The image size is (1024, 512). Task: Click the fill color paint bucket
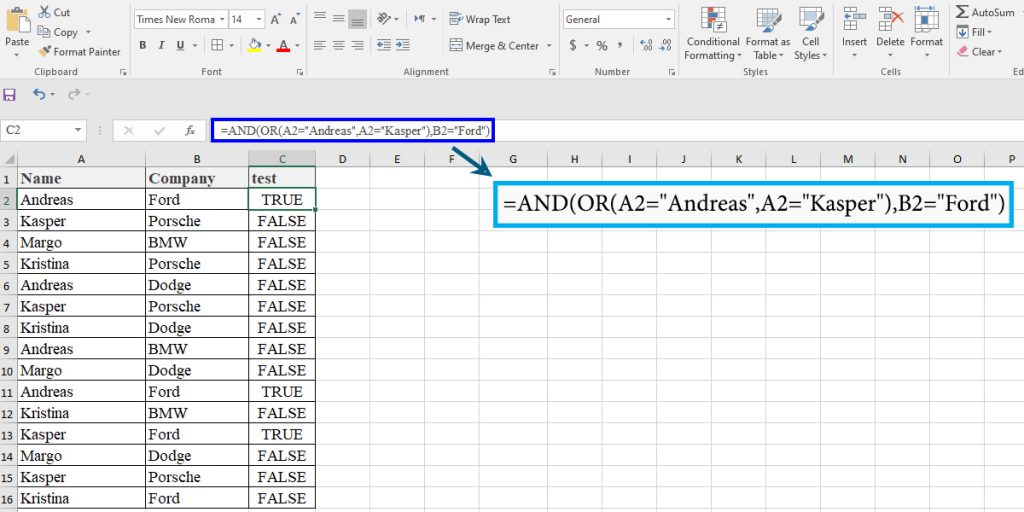(x=254, y=45)
